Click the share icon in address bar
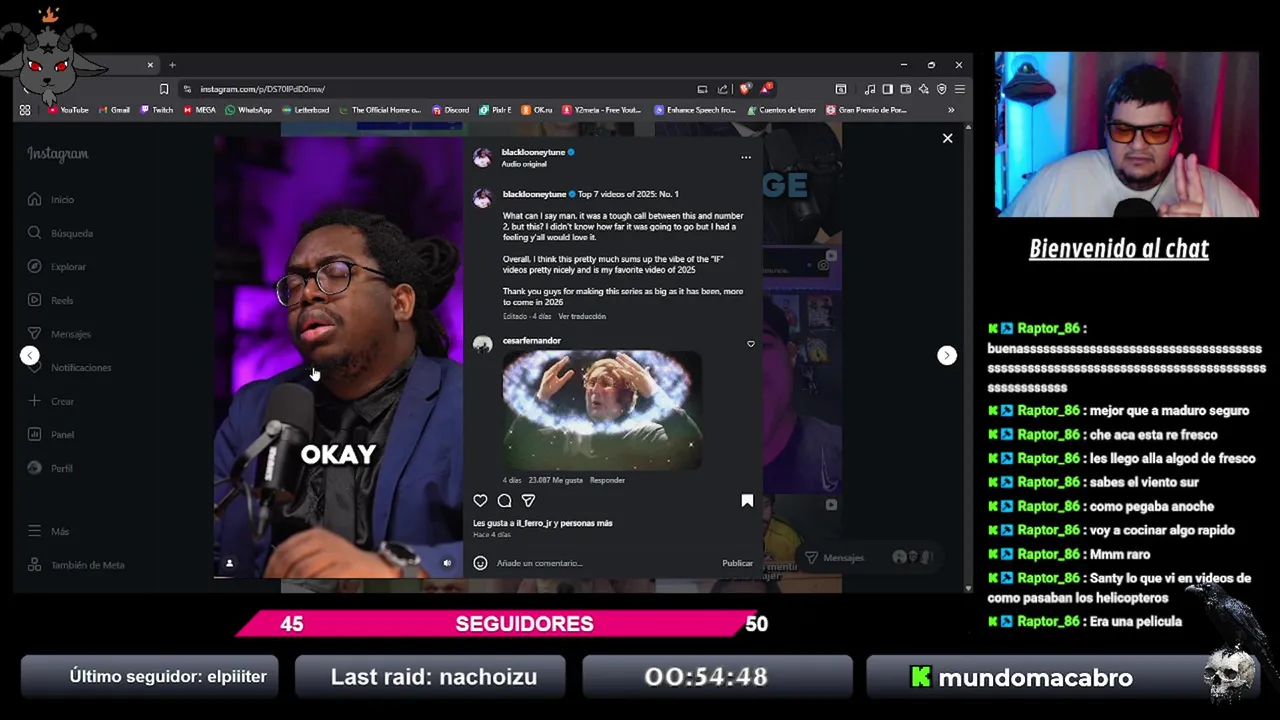Image resolution: width=1280 pixels, height=720 pixels. [x=722, y=89]
